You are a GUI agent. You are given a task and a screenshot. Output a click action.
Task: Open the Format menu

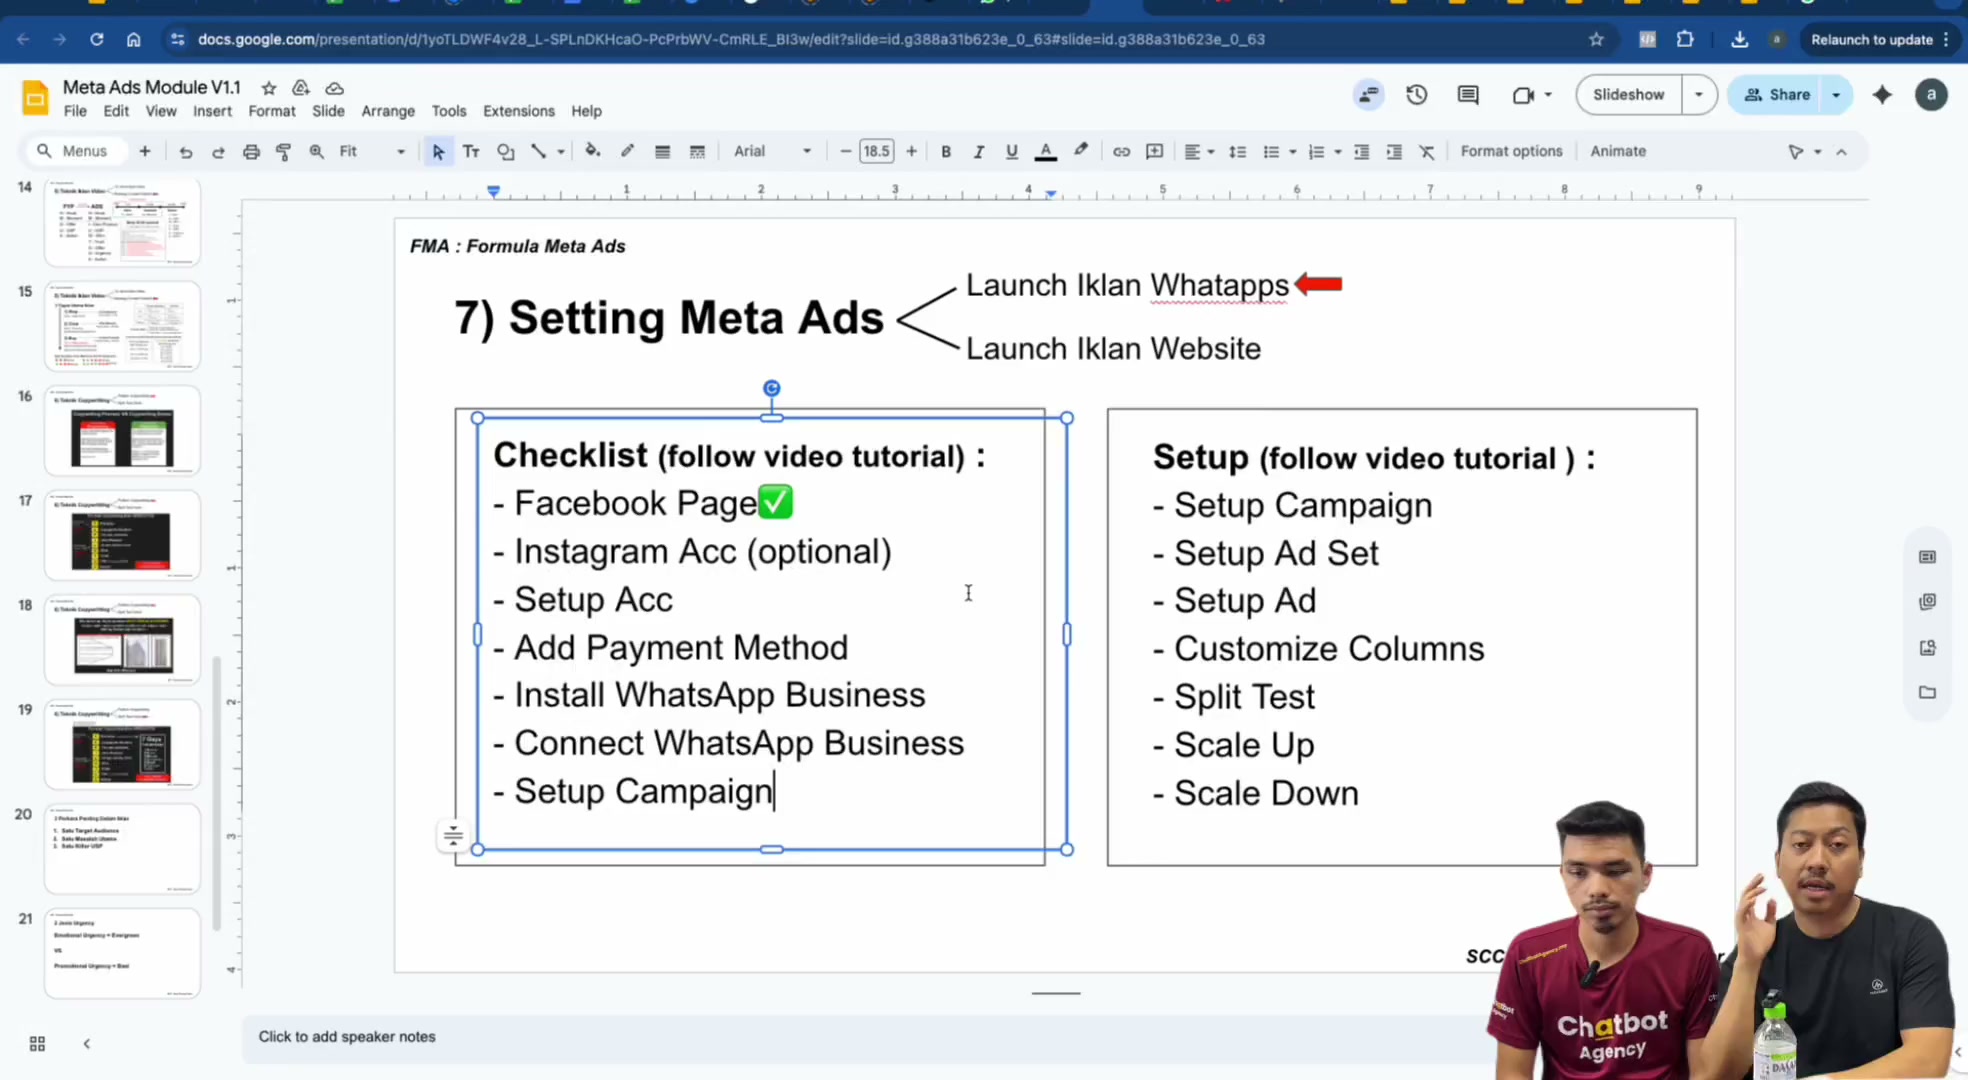272,111
